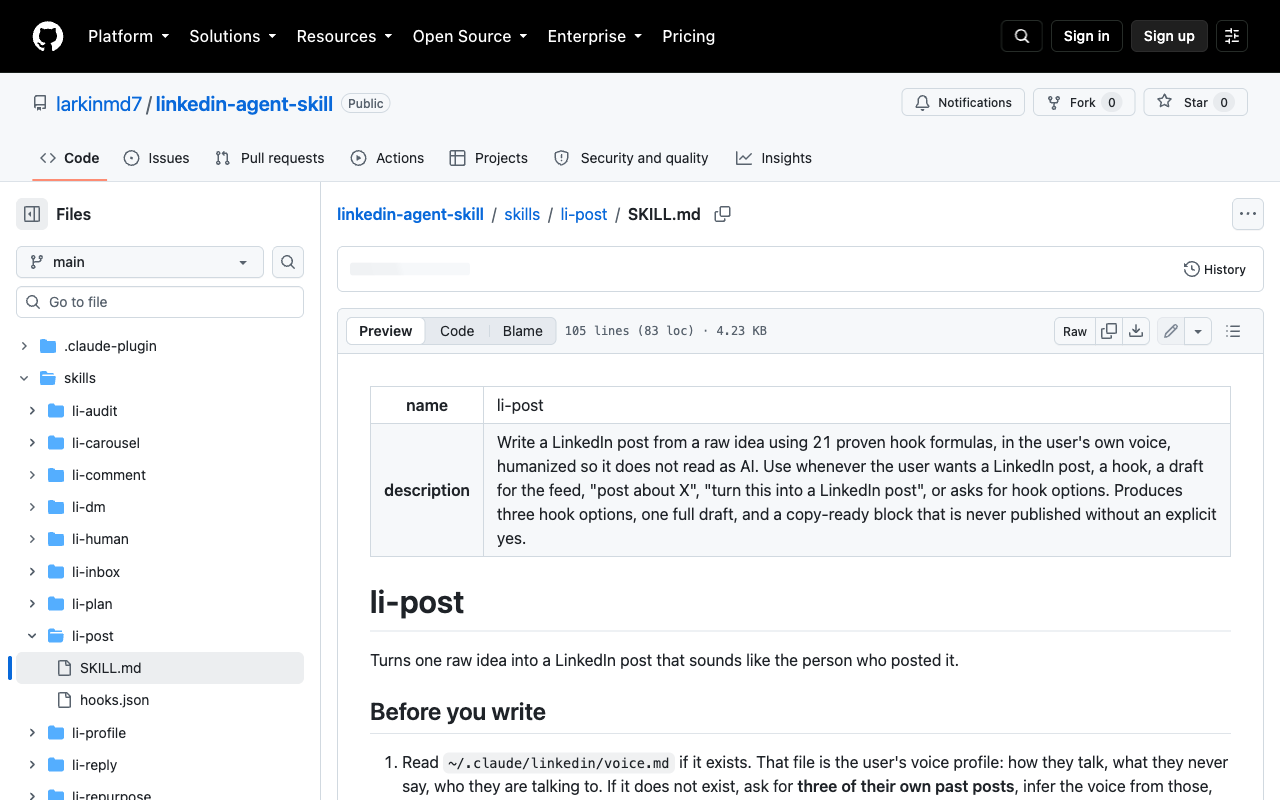Click the Sign in button

[1087, 36]
